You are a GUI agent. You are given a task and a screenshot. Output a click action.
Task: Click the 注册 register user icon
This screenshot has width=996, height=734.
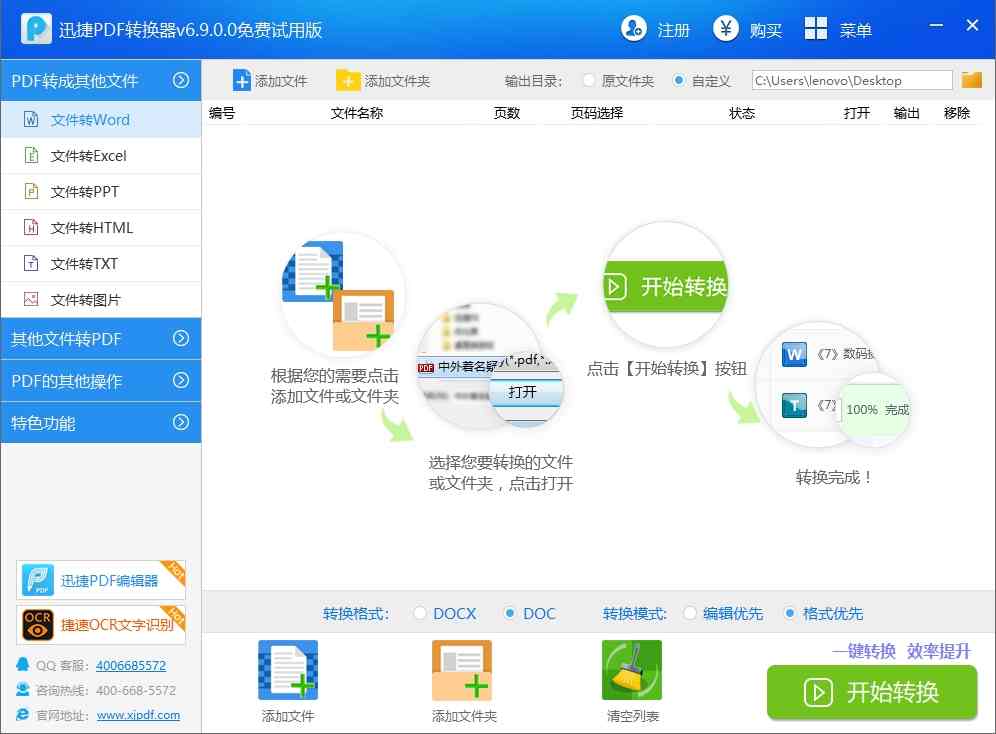[633, 29]
